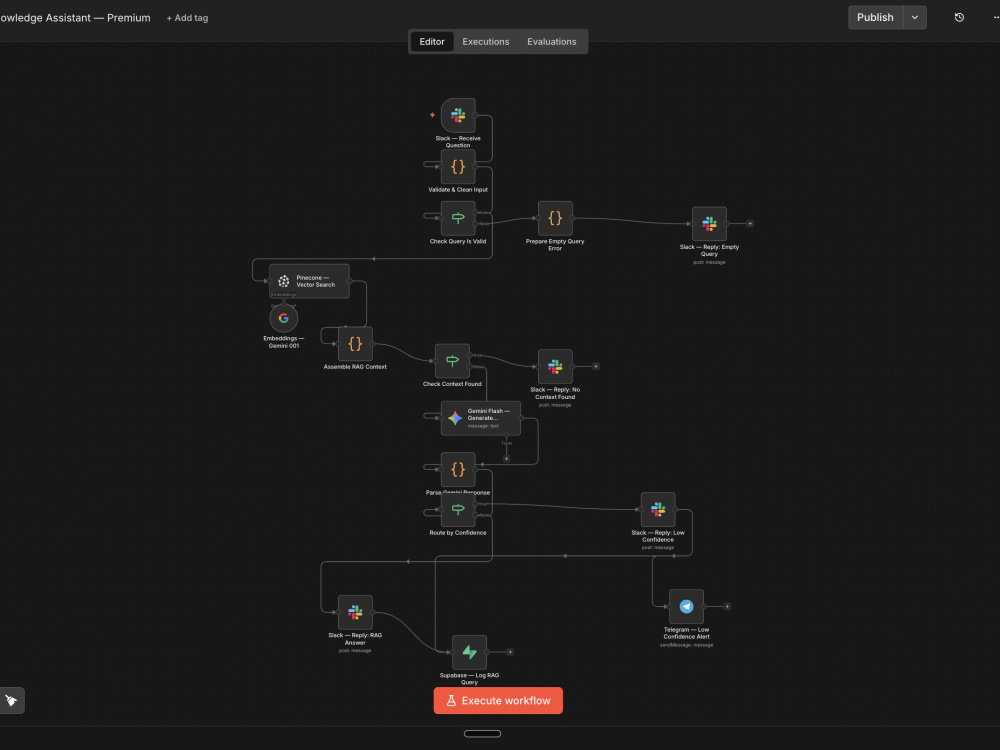The image size is (1000, 750).
Task: Select Slack — Reply: No Context Found node
Action: (x=555, y=367)
